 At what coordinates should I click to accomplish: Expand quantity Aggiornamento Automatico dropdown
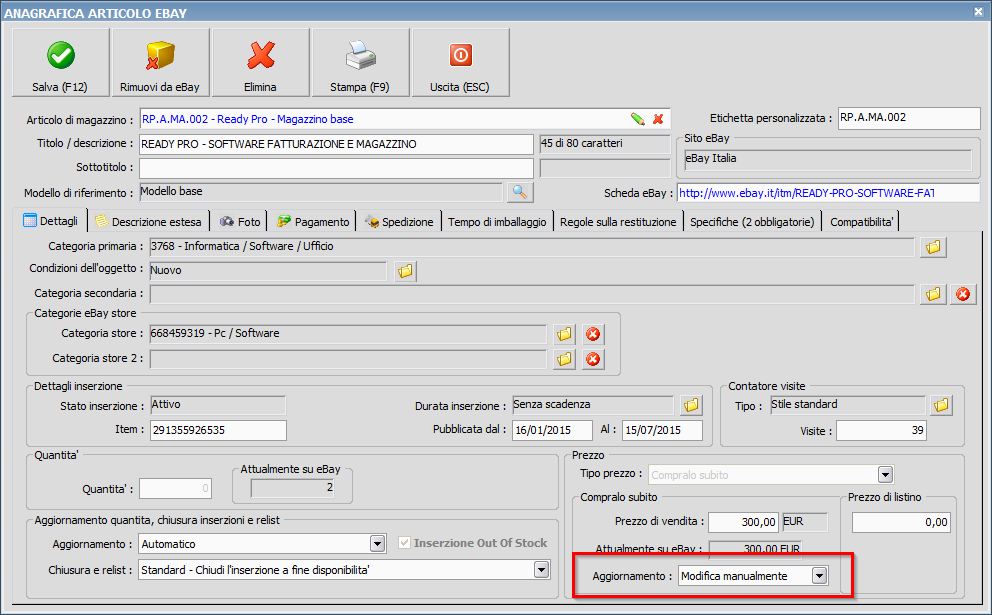pyautogui.click(x=377, y=544)
